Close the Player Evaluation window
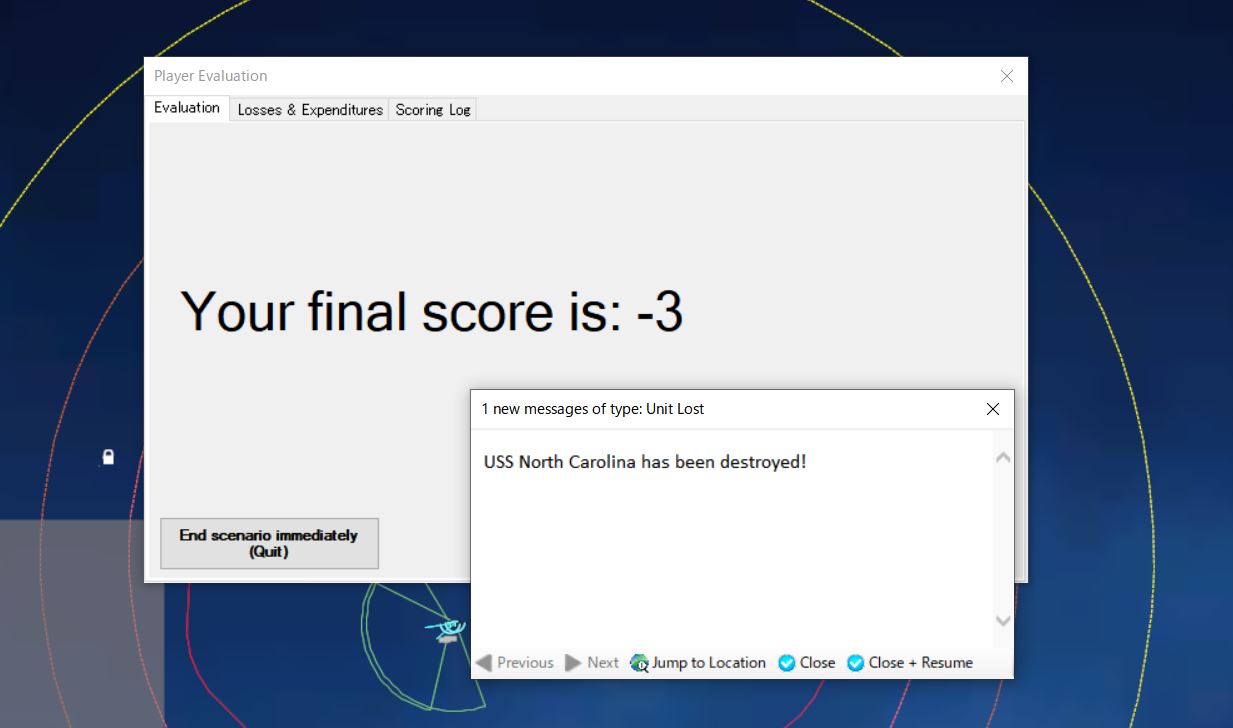The width and height of the screenshot is (1233, 728). (x=1007, y=76)
